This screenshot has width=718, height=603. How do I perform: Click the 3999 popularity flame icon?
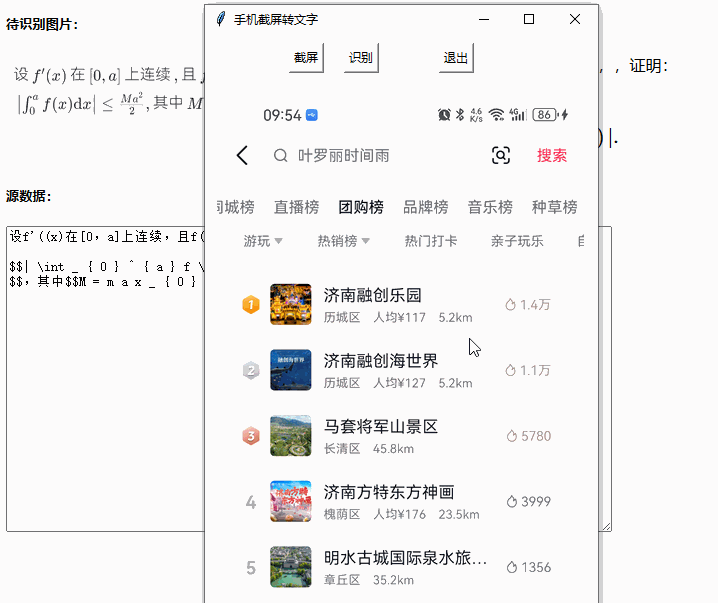[511, 501]
